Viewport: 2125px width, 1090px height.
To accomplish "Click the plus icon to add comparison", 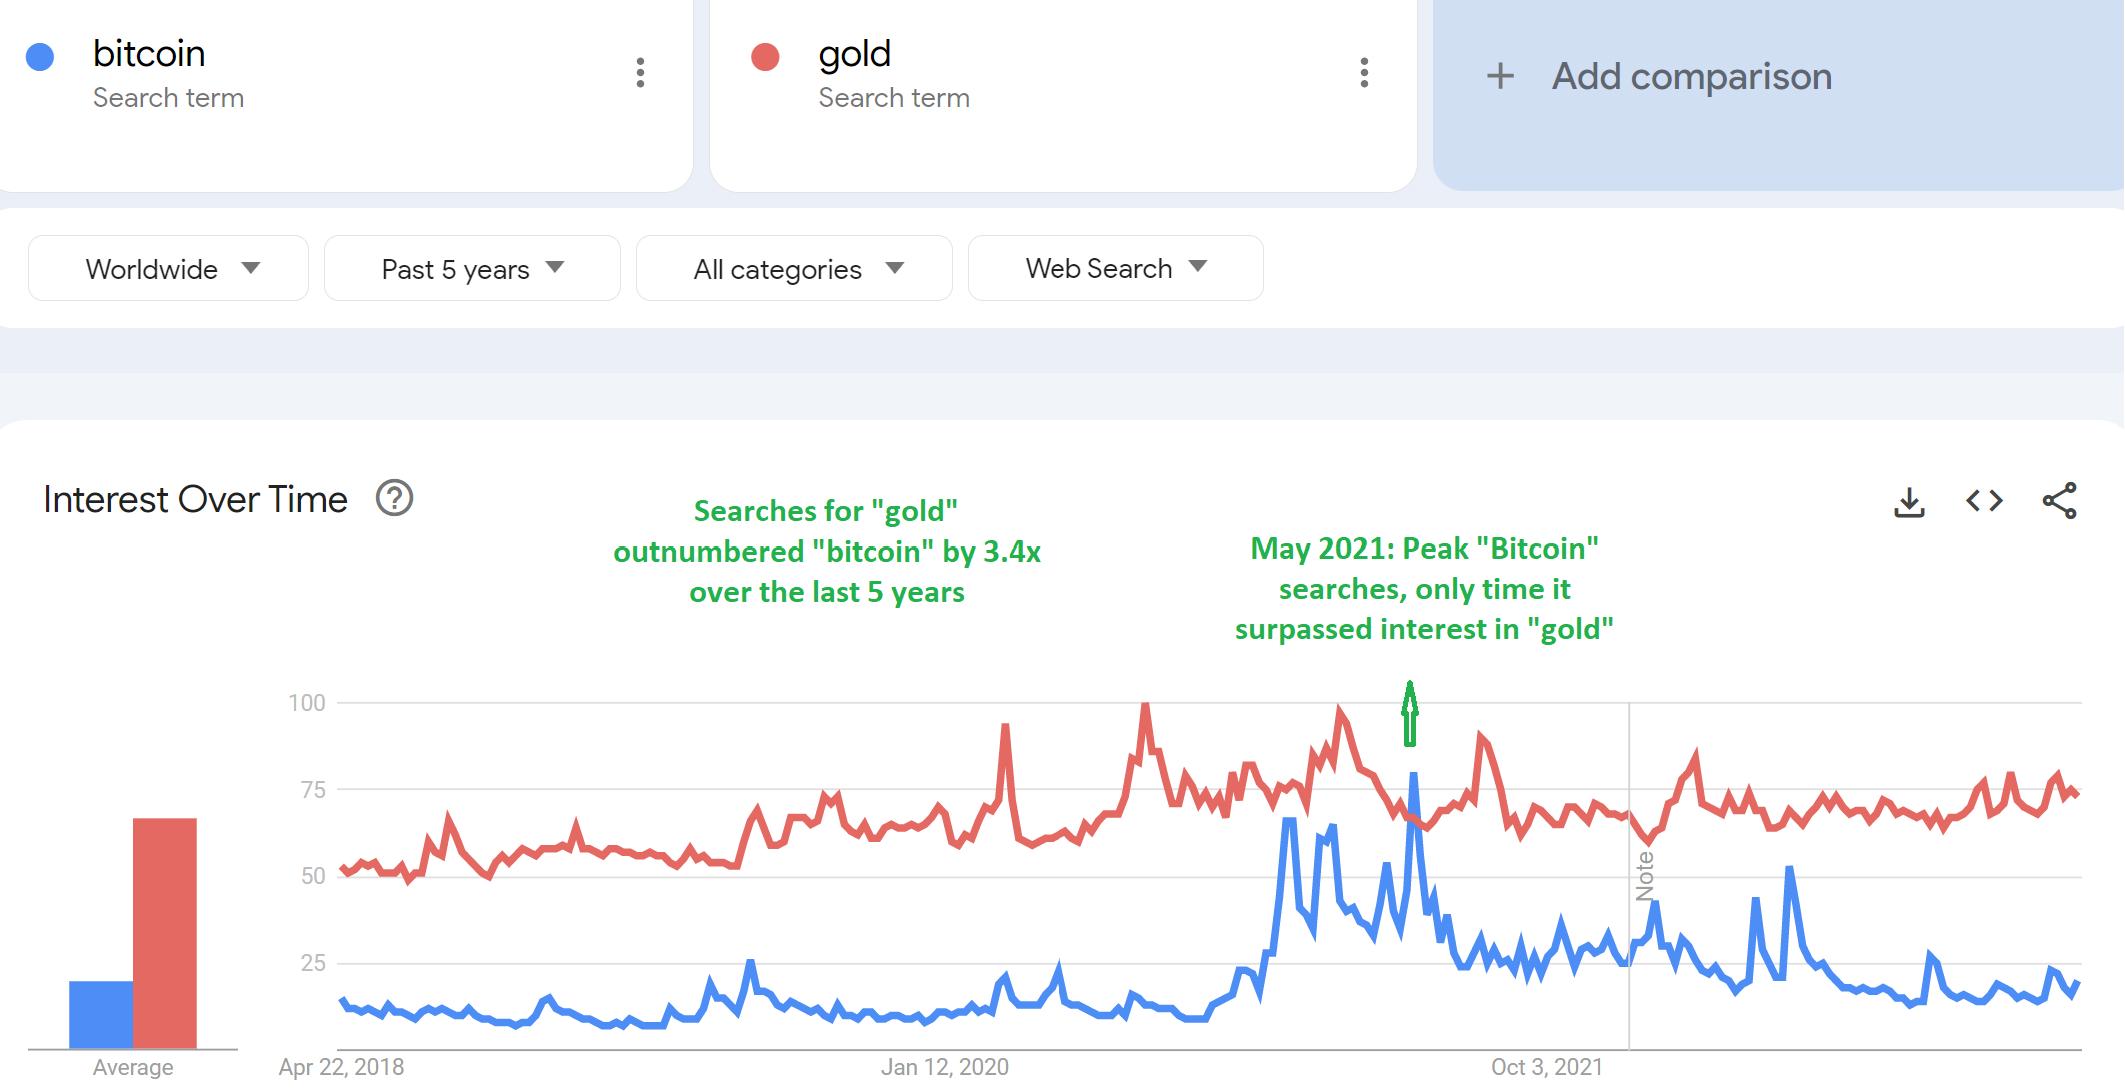I will coord(1500,76).
